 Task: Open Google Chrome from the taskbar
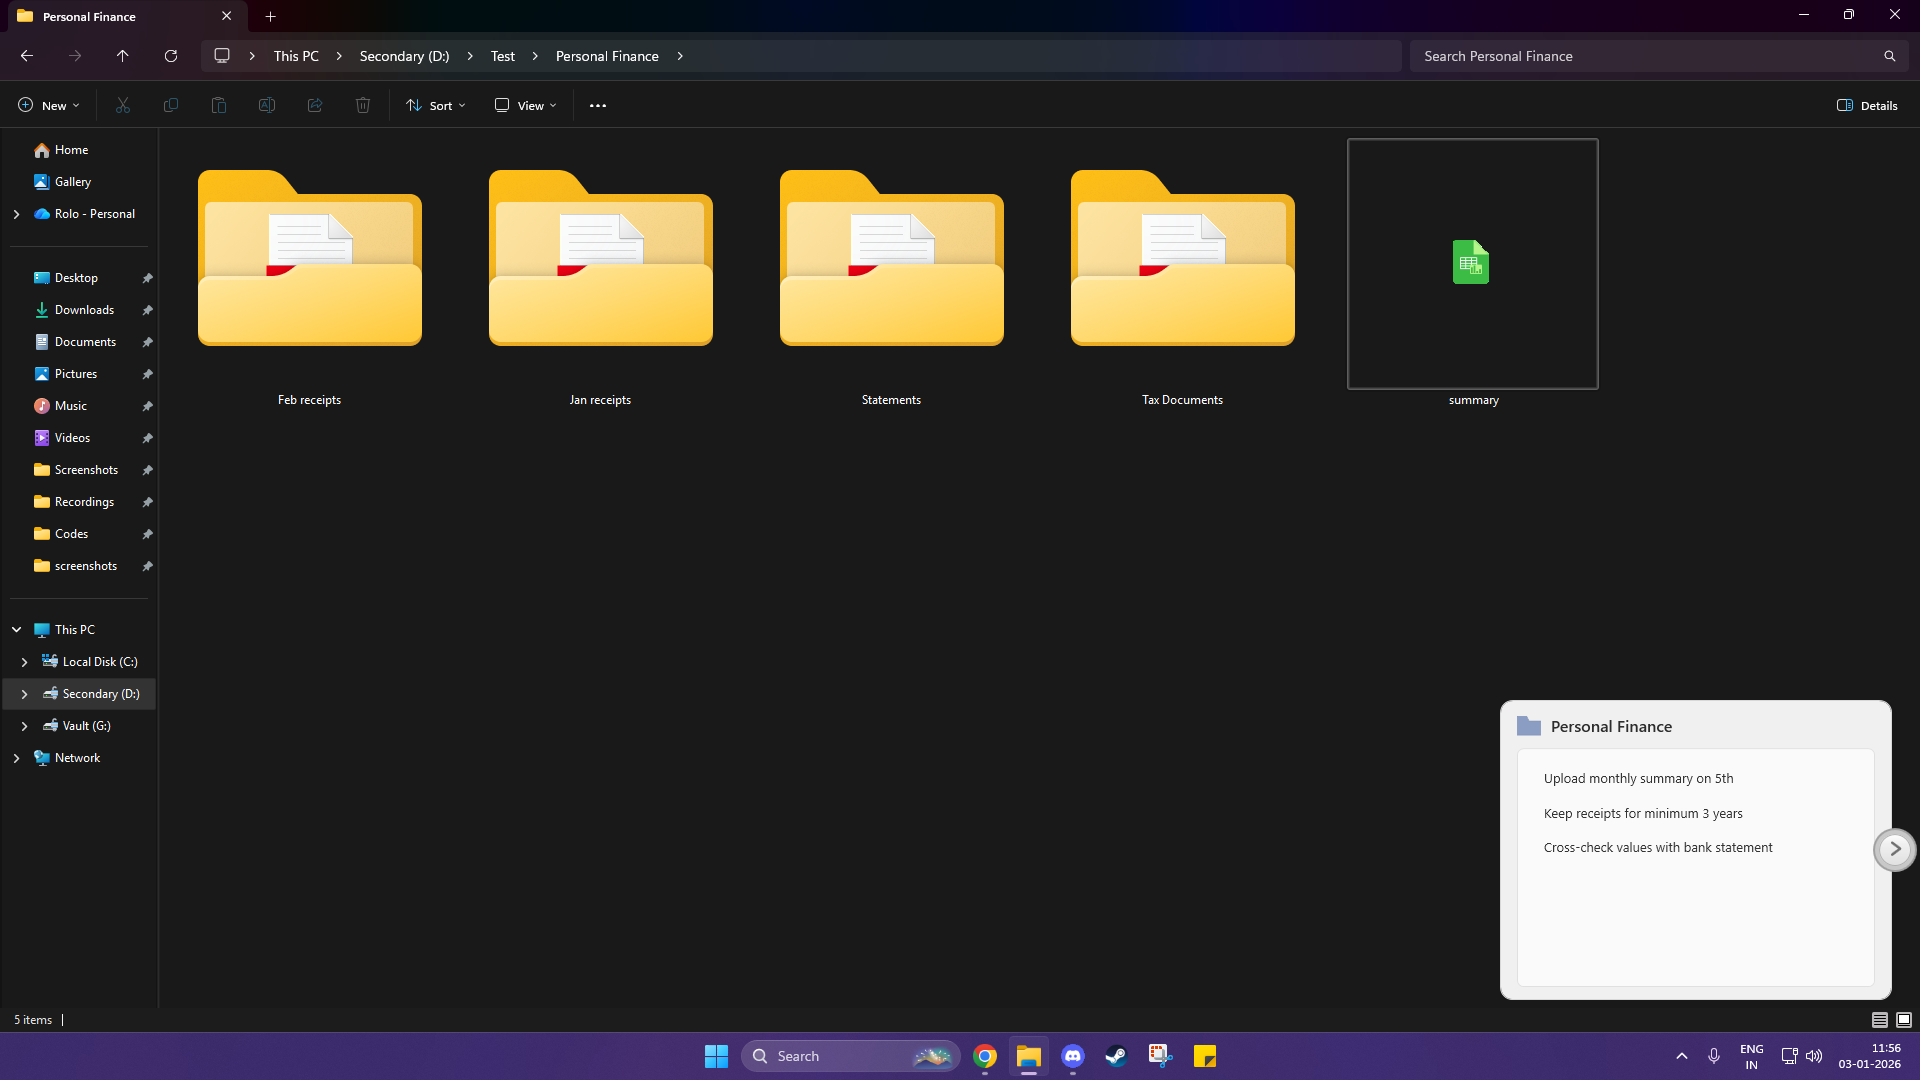(983, 1055)
